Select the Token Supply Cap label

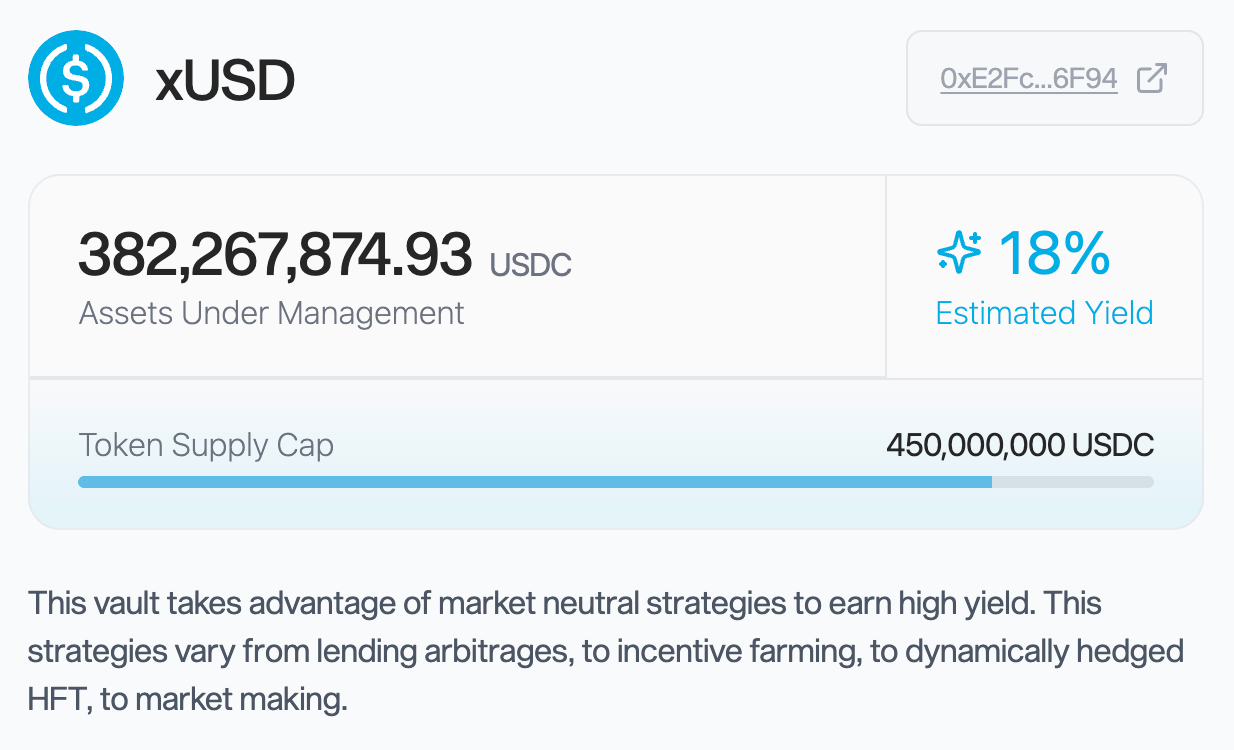click(206, 444)
